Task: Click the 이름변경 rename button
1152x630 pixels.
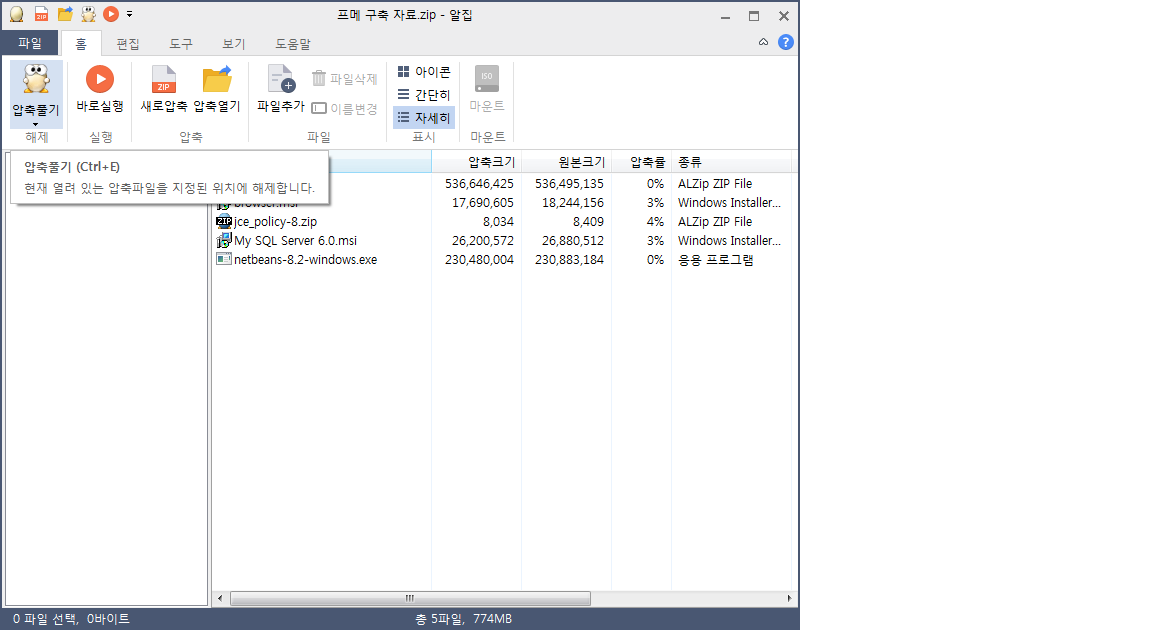Action: (x=345, y=109)
